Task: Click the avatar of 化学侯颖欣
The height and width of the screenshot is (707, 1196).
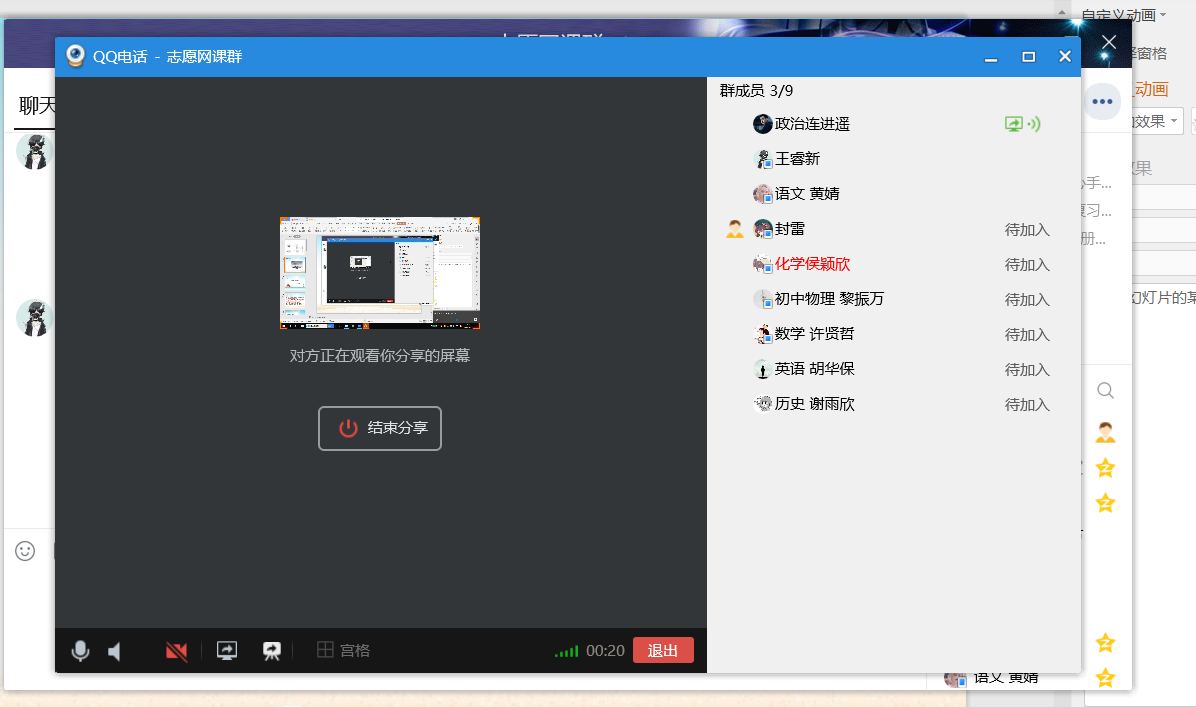Action: point(763,264)
